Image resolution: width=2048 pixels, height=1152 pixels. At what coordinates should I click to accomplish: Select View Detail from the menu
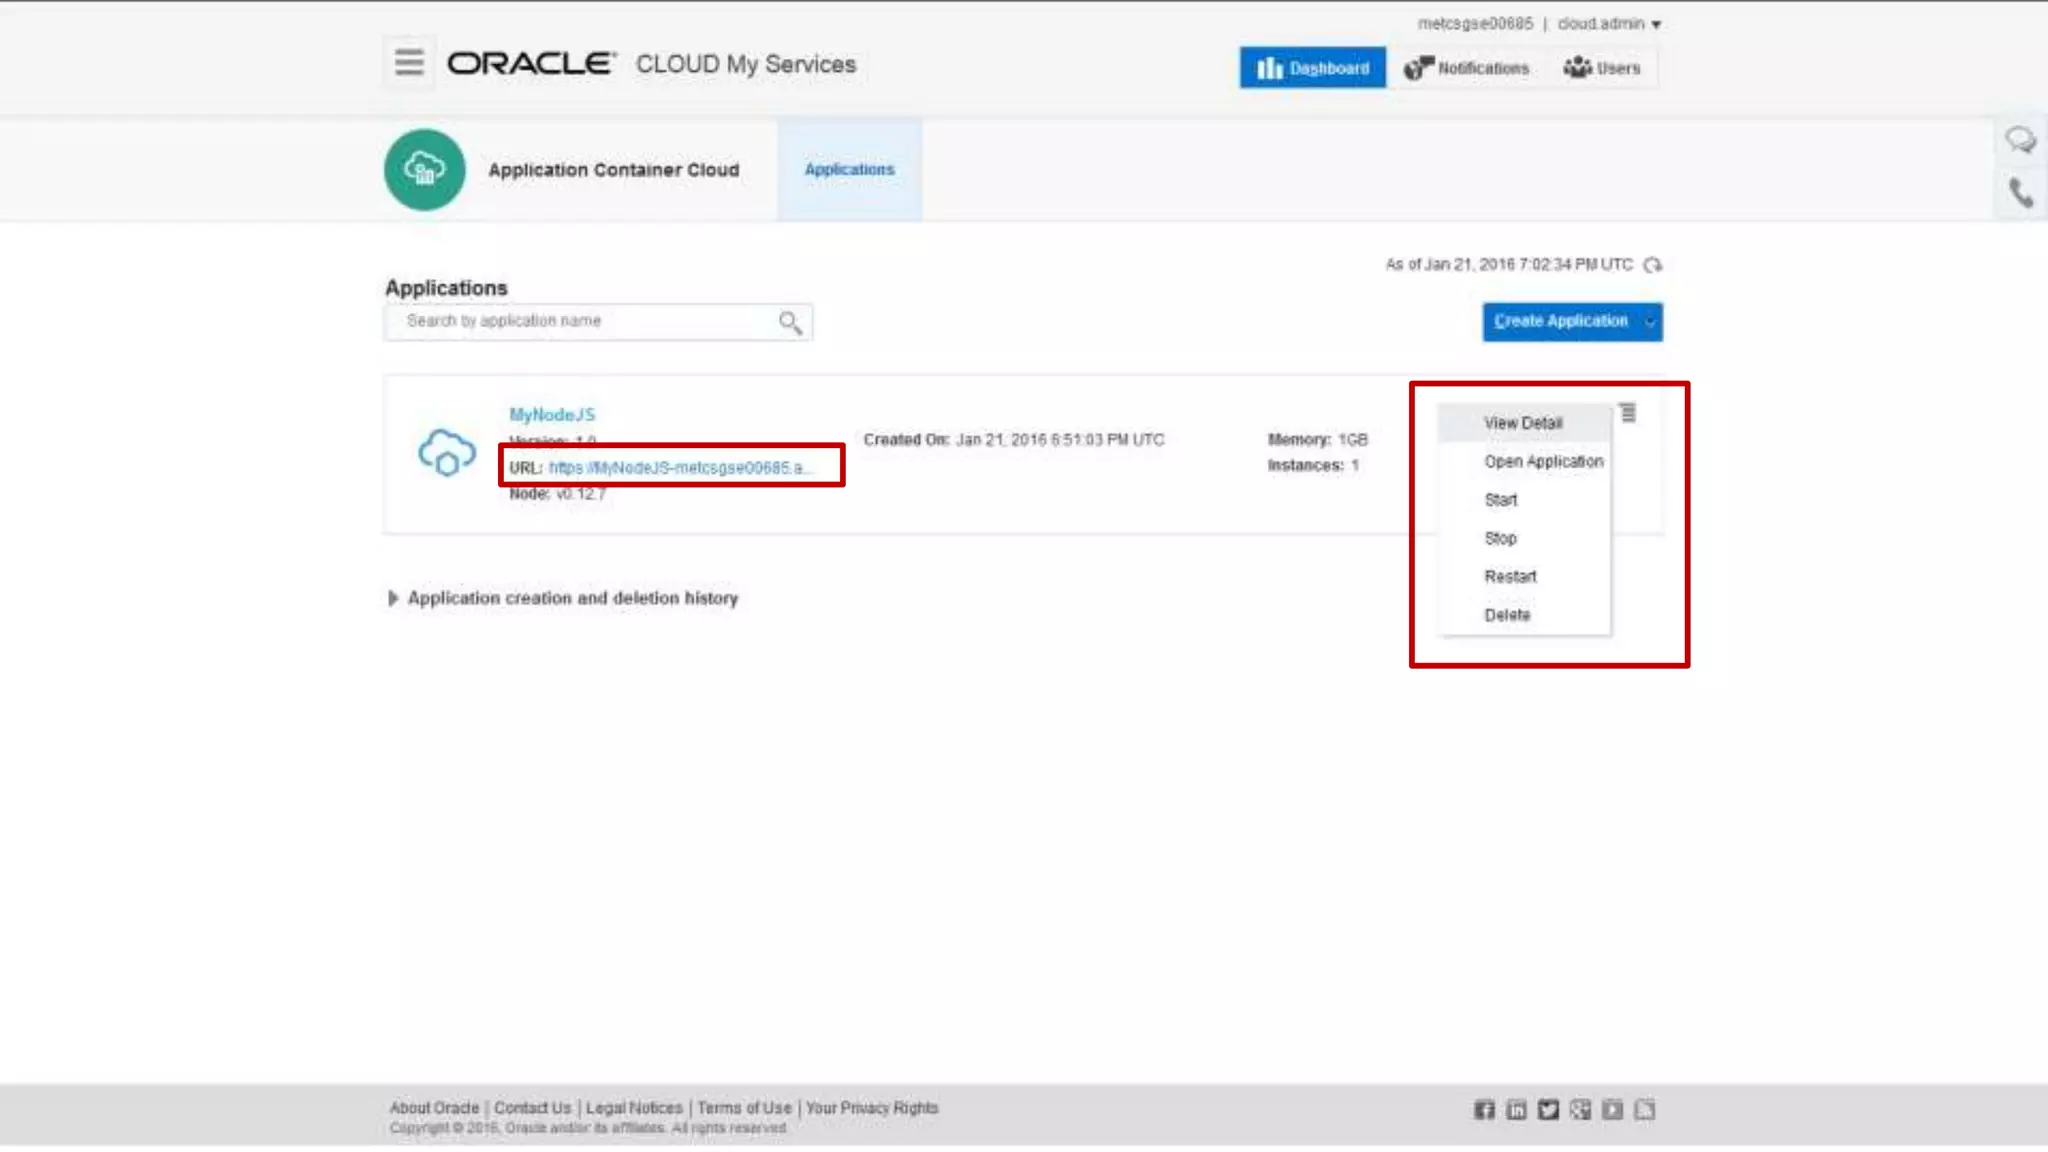pyautogui.click(x=1523, y=423)
